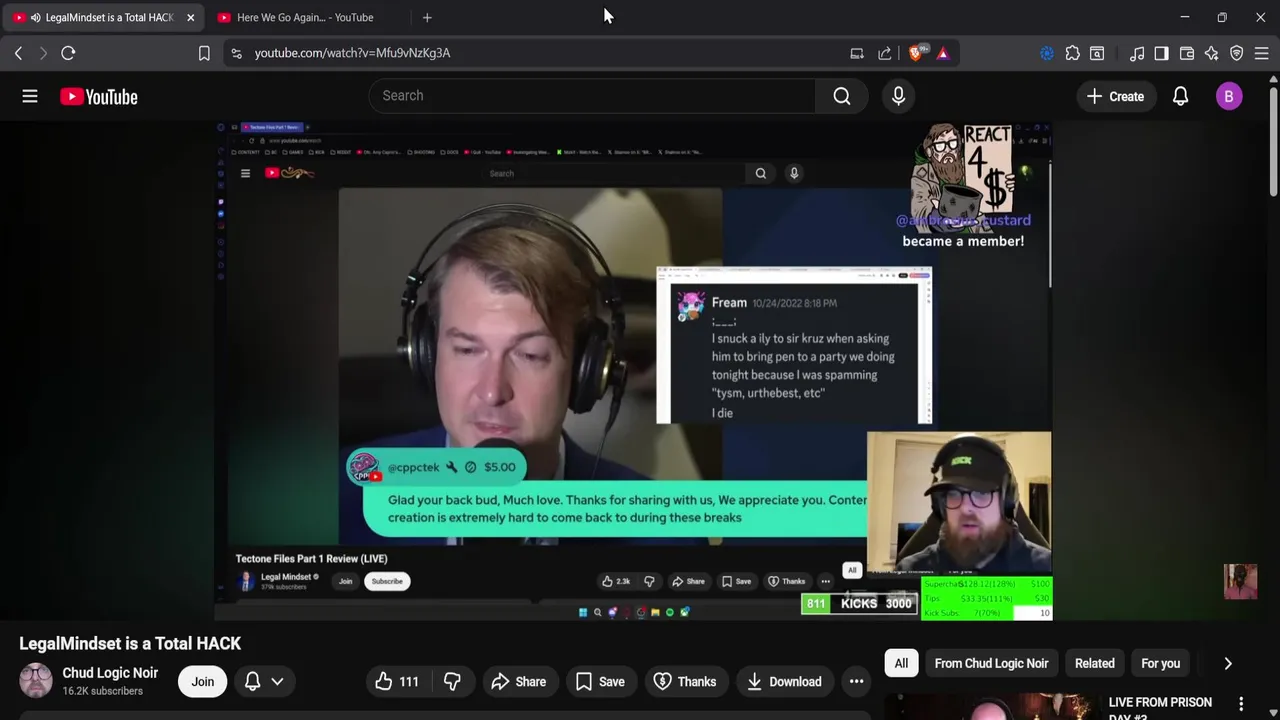Open Brave Shields lion icon
Image resolution: width=1280 pixels, height=720 pixels.
916,53
